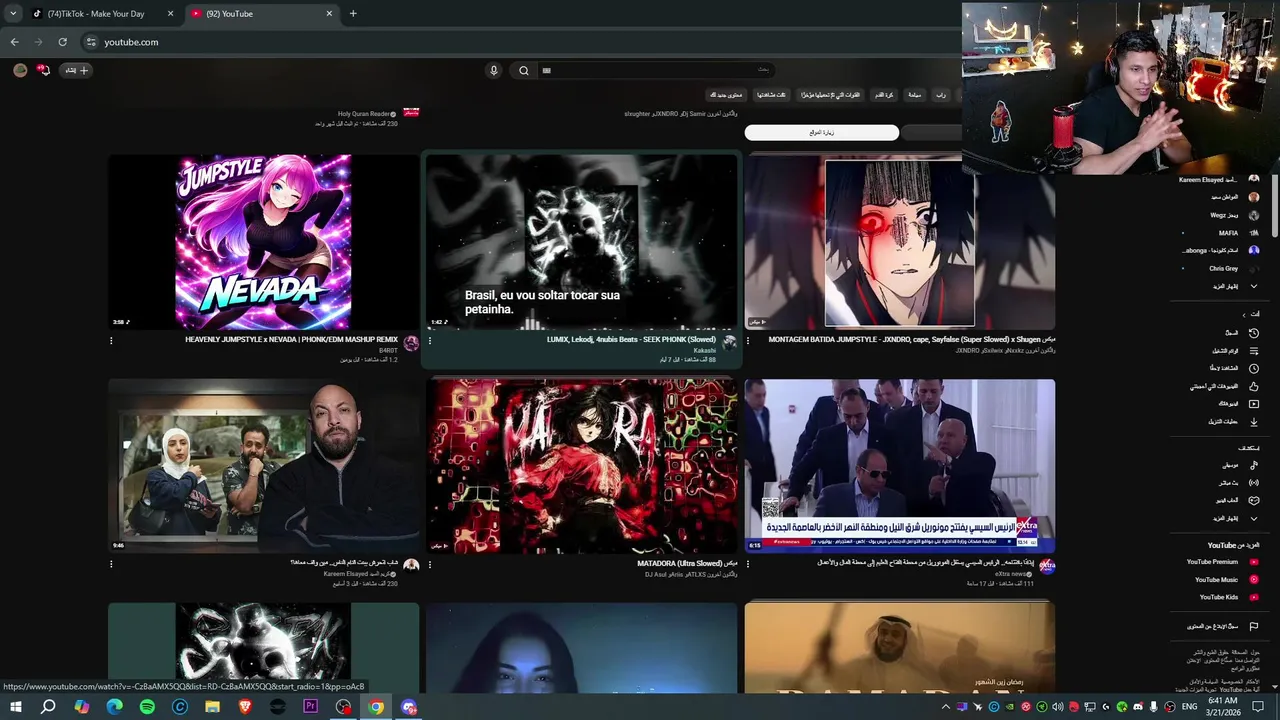Screen dimensions: 1280x720
Task: Click the browser reload button
Action: (x=62, y=42)
